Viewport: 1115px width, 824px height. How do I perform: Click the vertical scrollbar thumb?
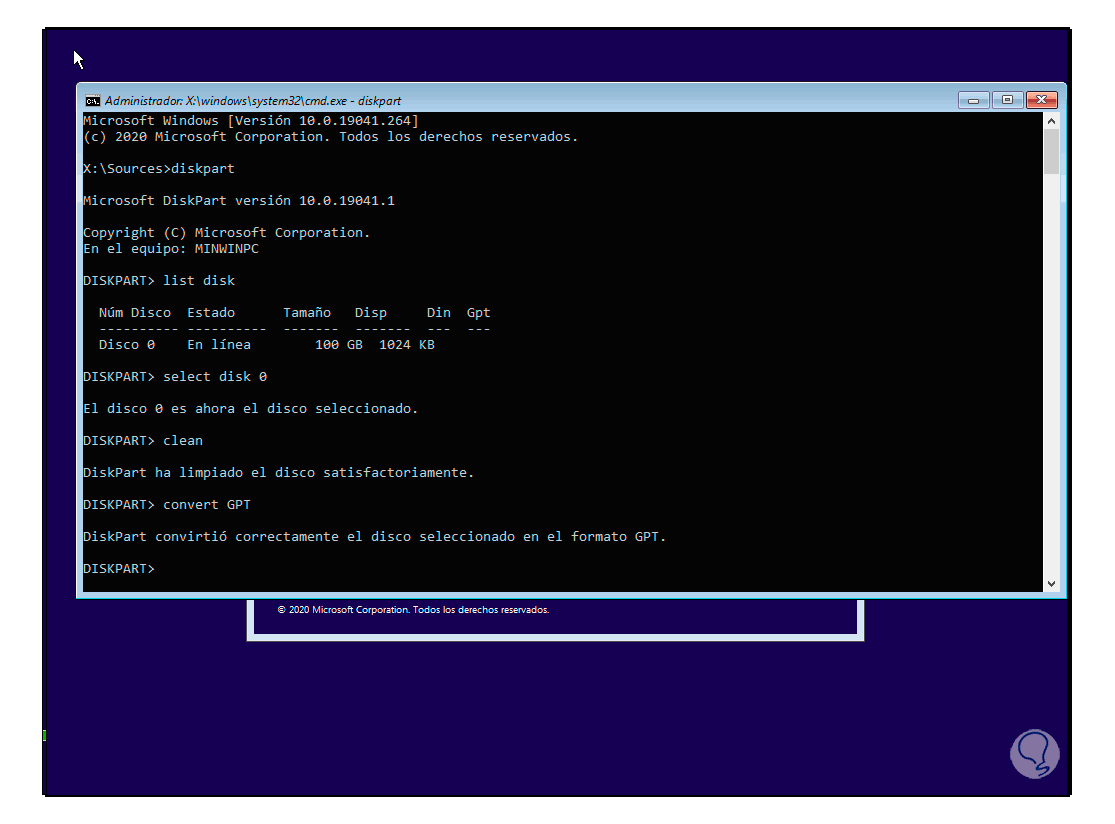pyautogui.click(x=1052, y=150)
